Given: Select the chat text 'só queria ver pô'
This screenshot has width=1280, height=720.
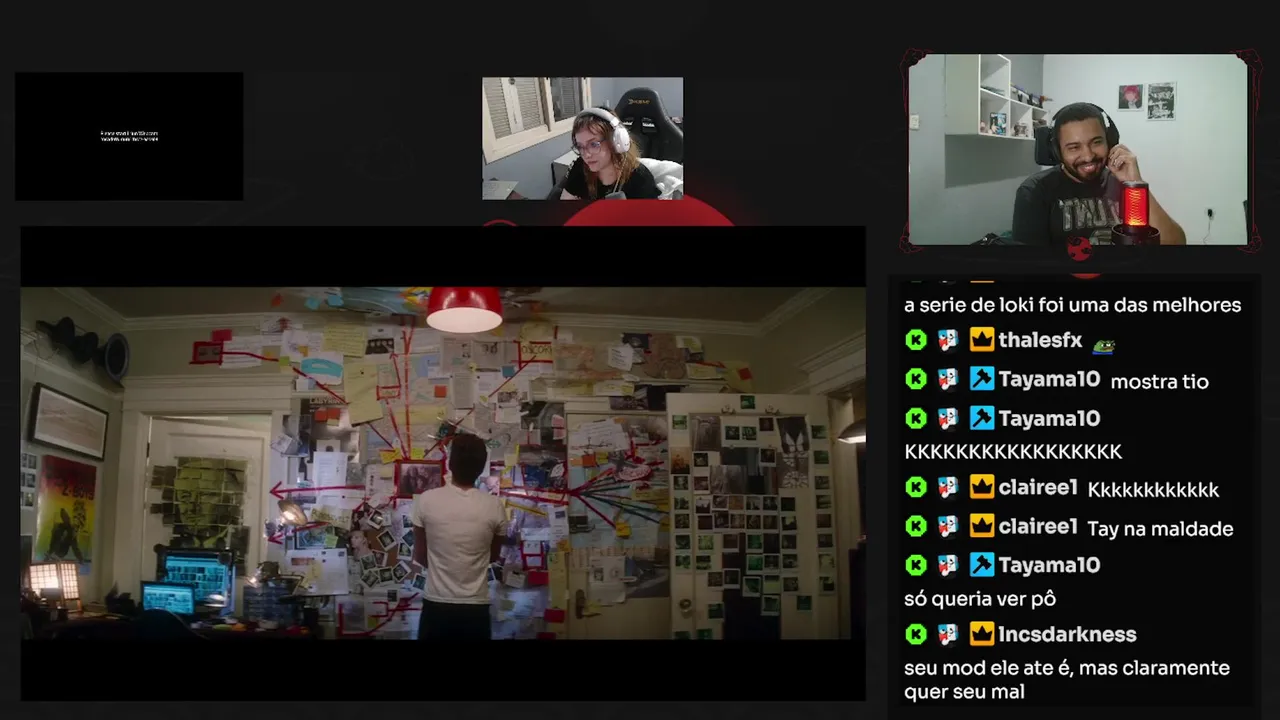Looking at the screenshot, I should [980, 599].
